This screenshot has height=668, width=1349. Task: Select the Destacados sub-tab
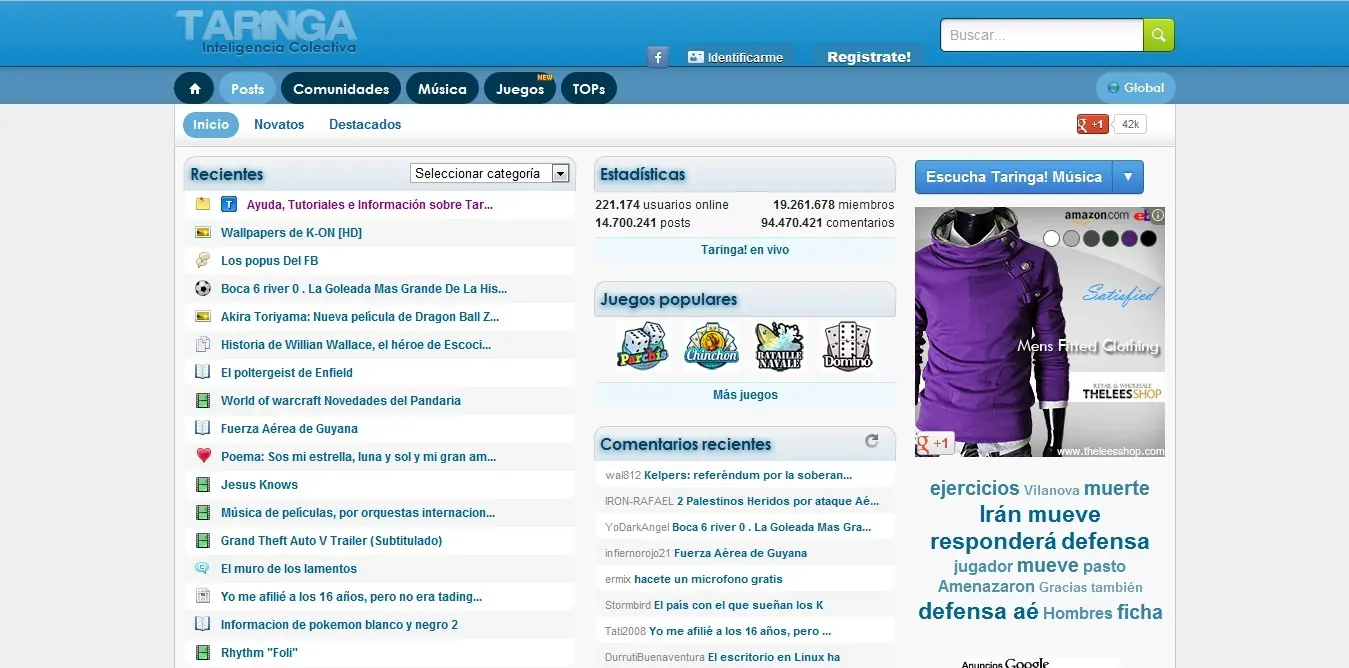[365, 124]
